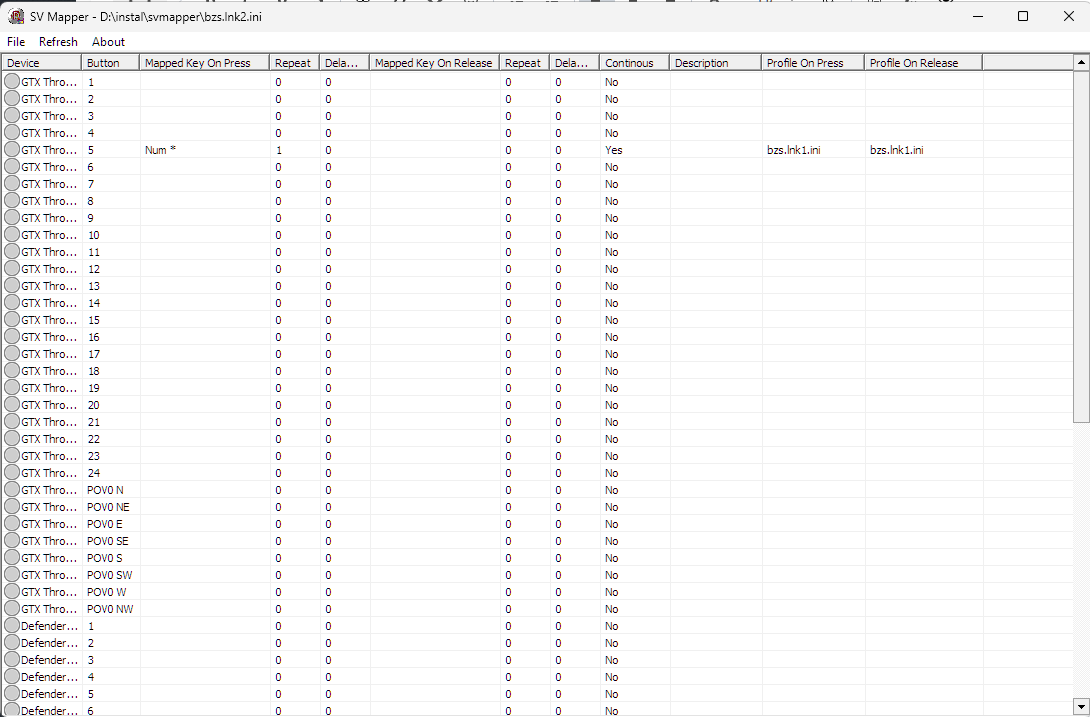Open the Refresh menu
Image resolution: width=1090 pixels, height=717 pixels.
(x=58, y=42)
